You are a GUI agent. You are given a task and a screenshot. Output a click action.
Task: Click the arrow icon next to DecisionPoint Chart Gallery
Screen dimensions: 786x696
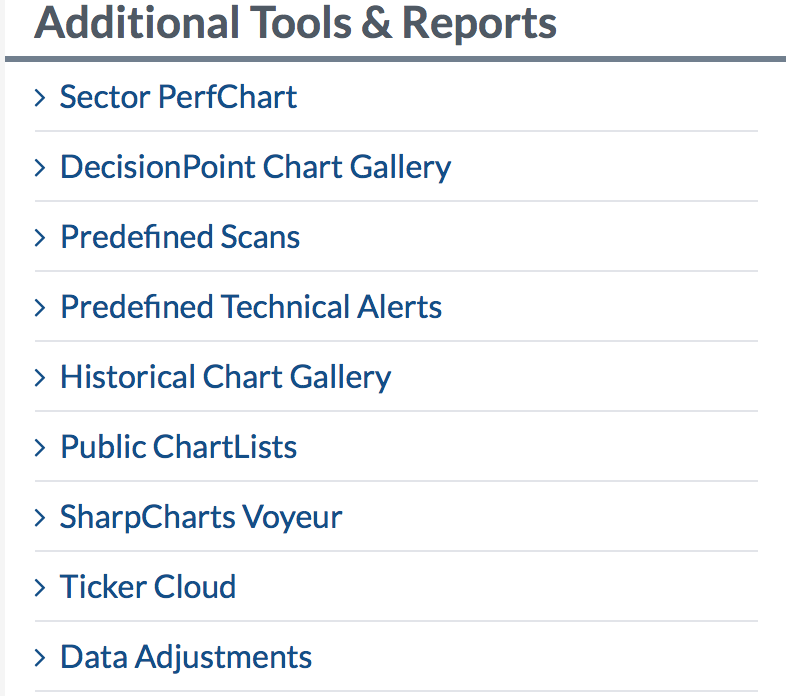40,167
